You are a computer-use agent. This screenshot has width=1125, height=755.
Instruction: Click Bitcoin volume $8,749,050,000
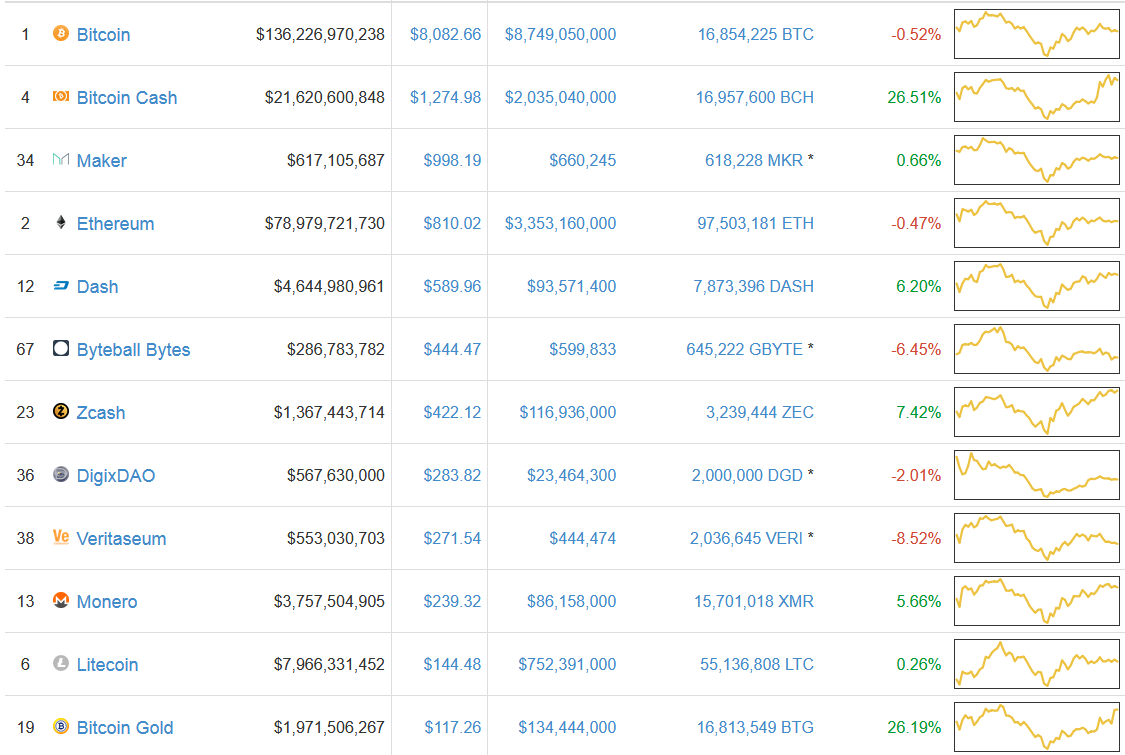[x=560, y=34]
